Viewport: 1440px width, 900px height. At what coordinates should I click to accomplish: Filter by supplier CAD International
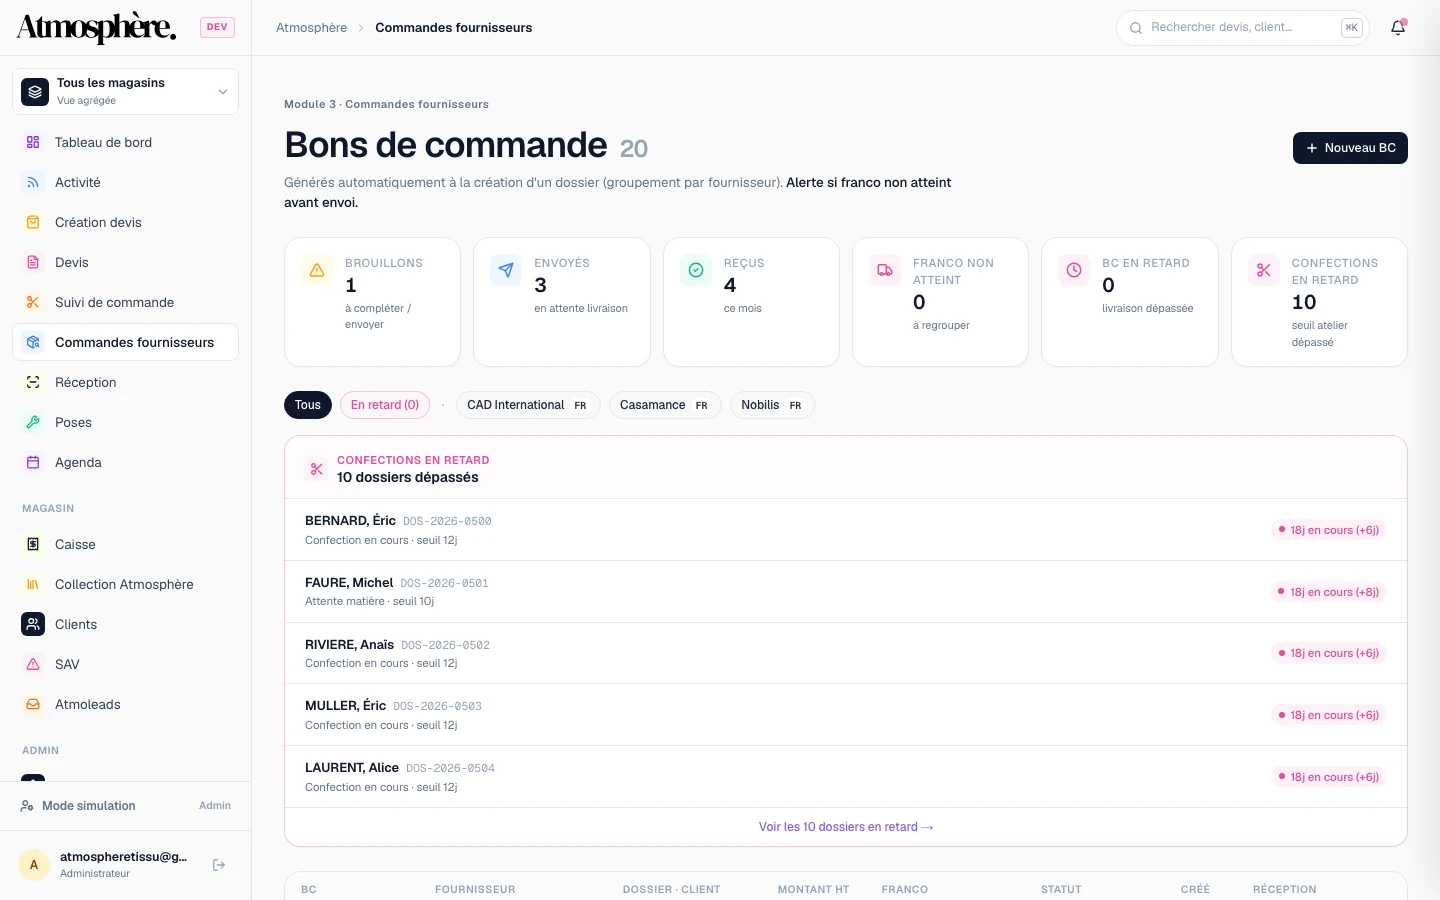click(x=528, y=405)
